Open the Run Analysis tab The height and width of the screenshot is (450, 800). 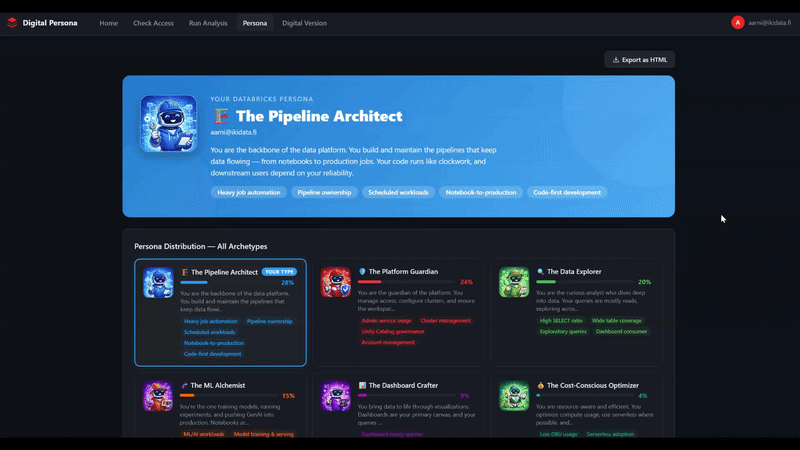(x=208, y=23)
